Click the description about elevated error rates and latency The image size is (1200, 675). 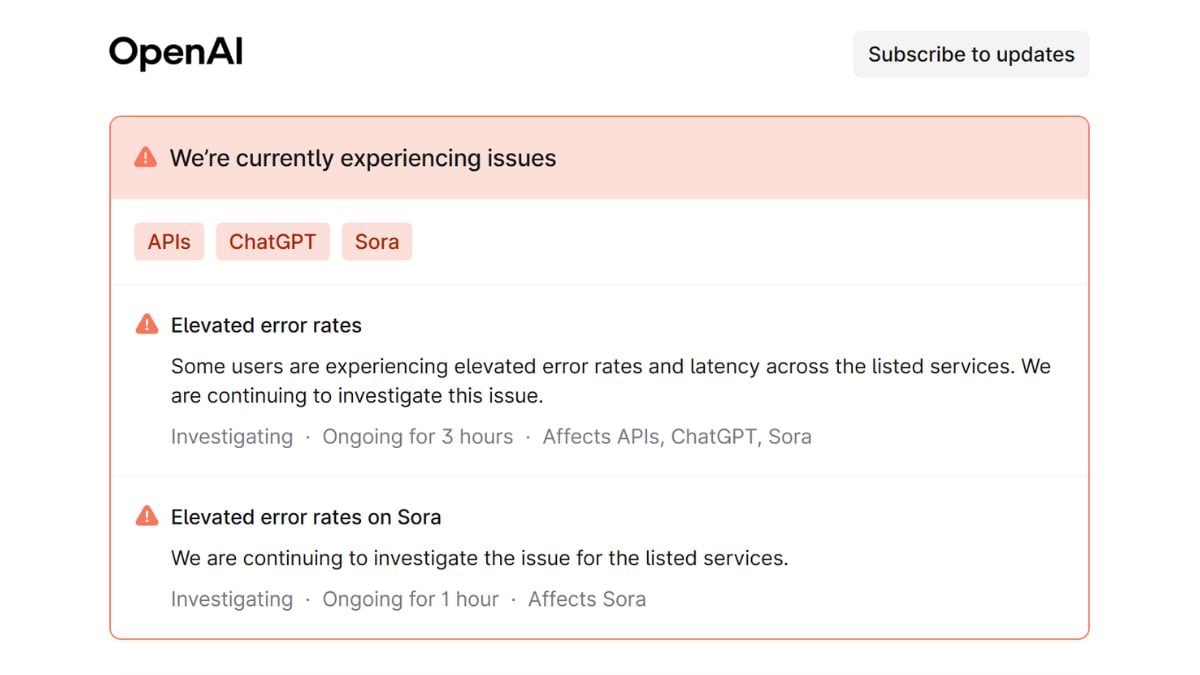coord(611,381)
